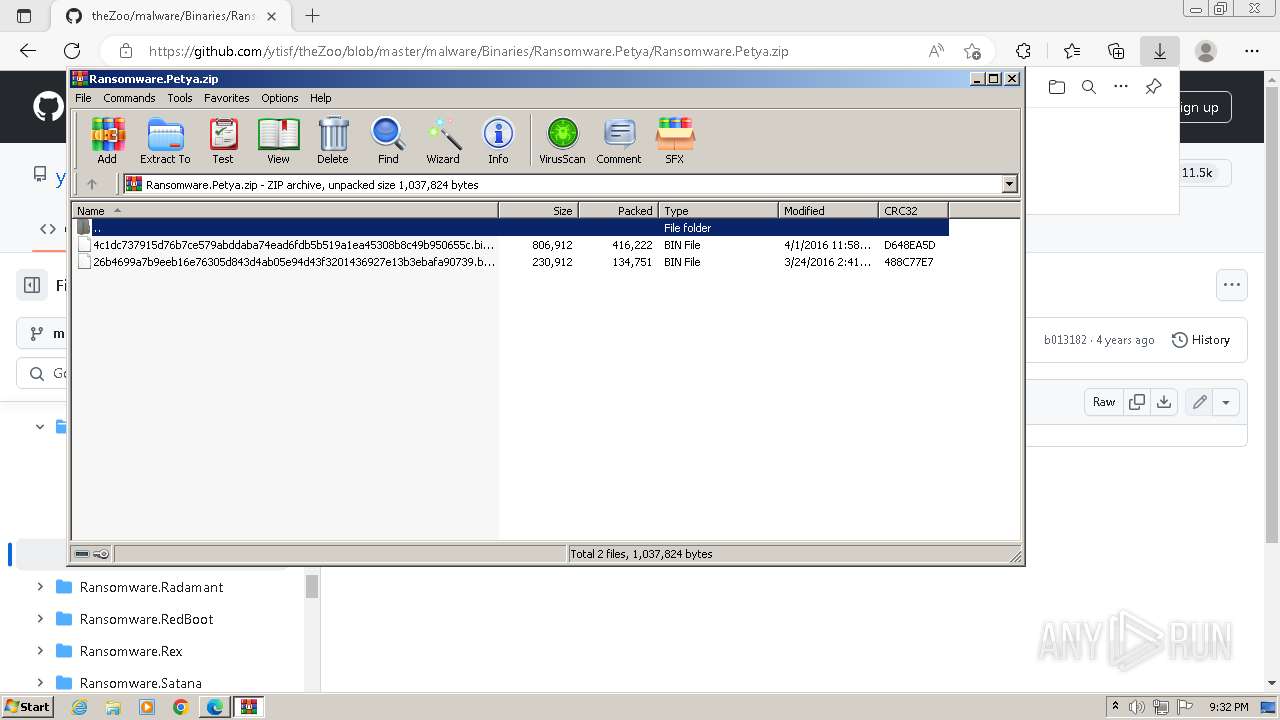Open the Tools menu

click(180, 98)
